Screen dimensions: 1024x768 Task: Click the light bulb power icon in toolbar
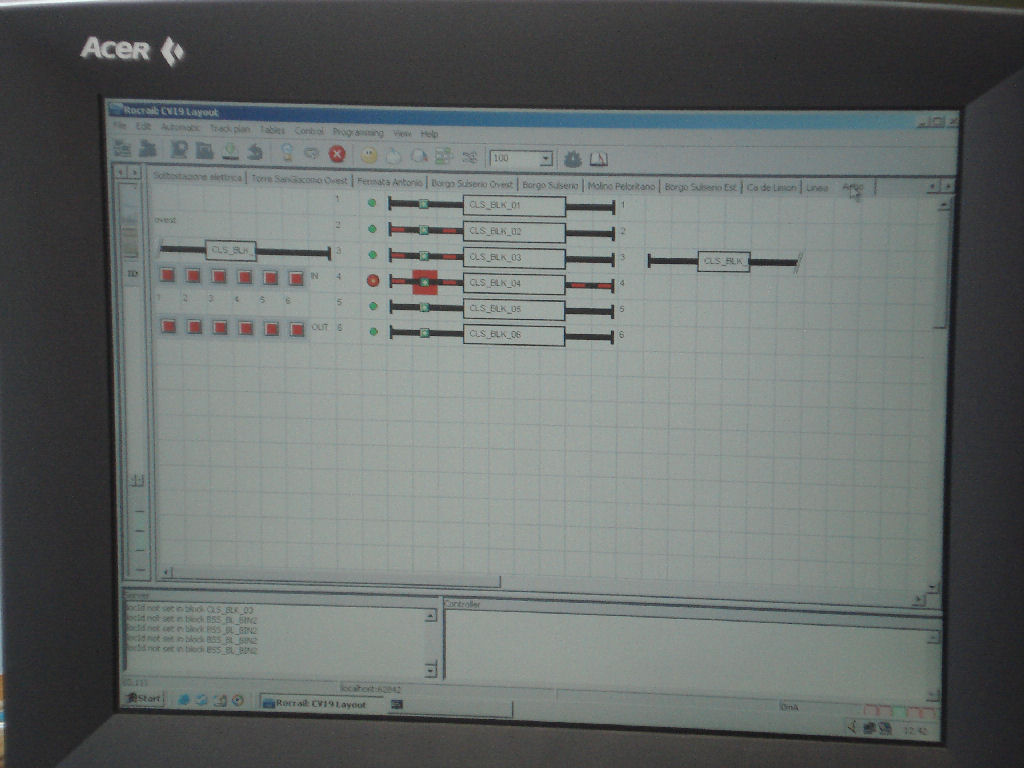(x=286, y=152)
